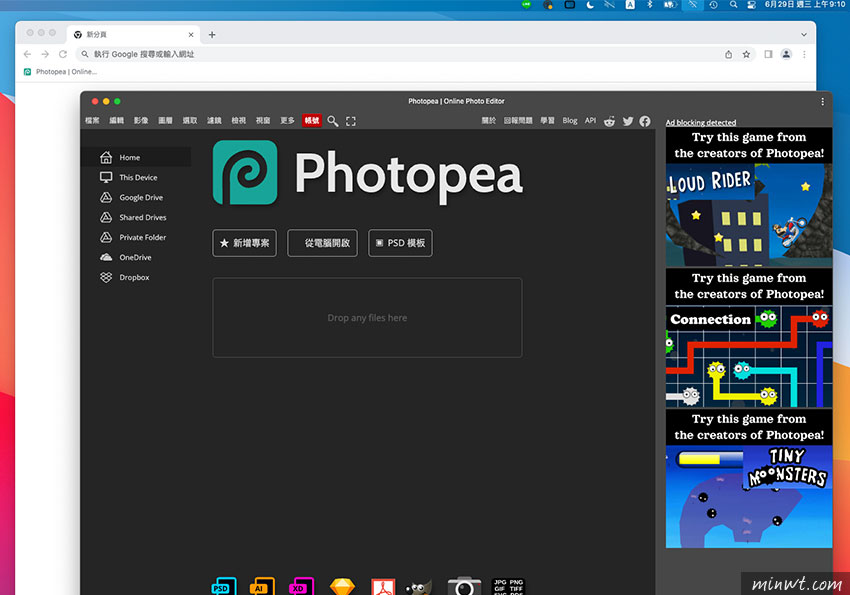This screenshot has width=850, height=595.
Task: Open the 濾鏡 menu in Photopea
Action: tap(214, 120)
